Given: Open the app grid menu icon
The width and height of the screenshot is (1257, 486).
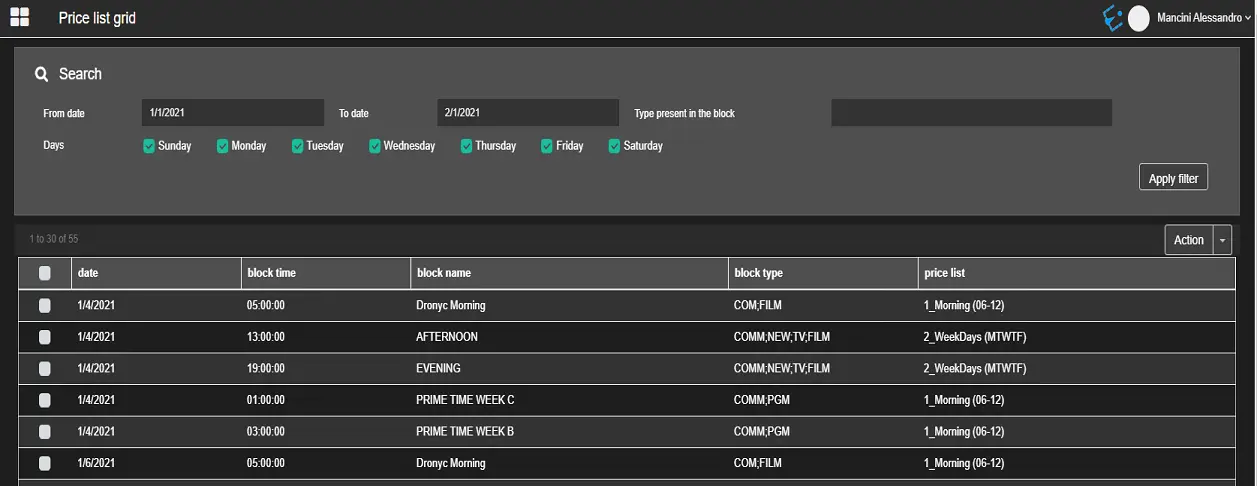Looking at the screenshot, I should tap(19, 17).
